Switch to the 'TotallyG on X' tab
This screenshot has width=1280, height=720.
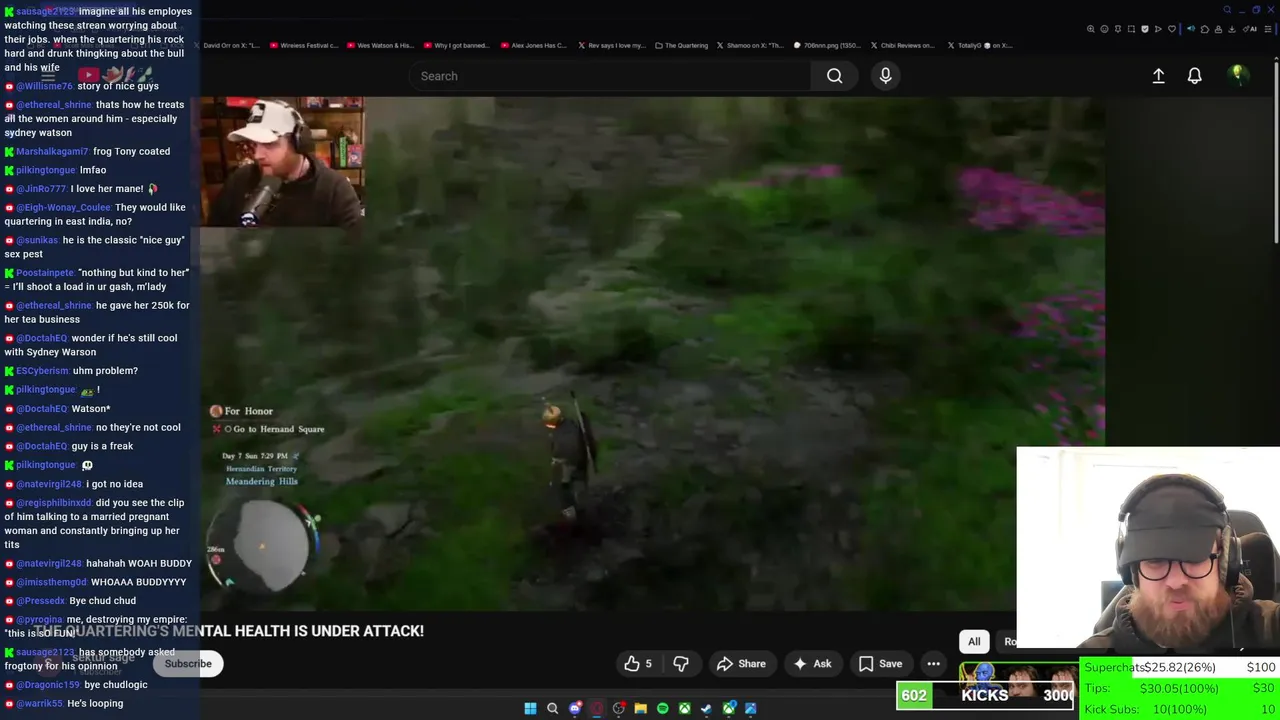(982, 45)
